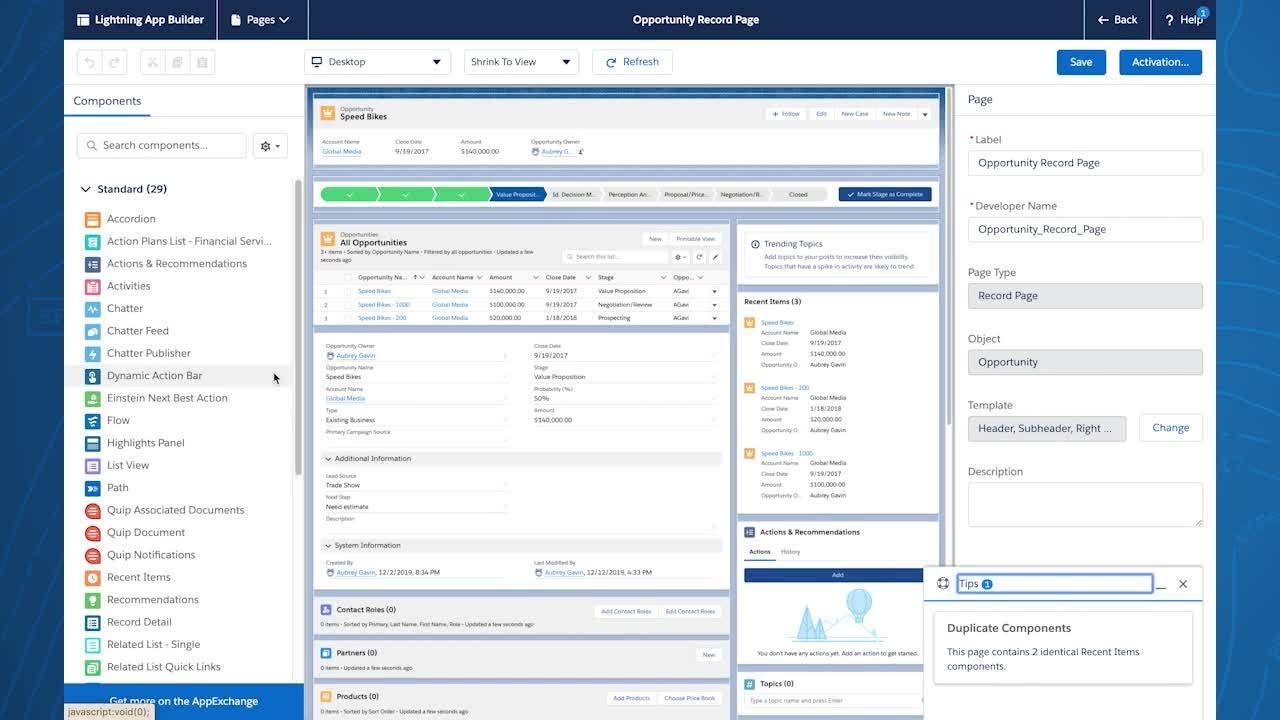1280x720 pixels.
Task: Click the Duplicate Components tip card
Action: click(1063, 647)
